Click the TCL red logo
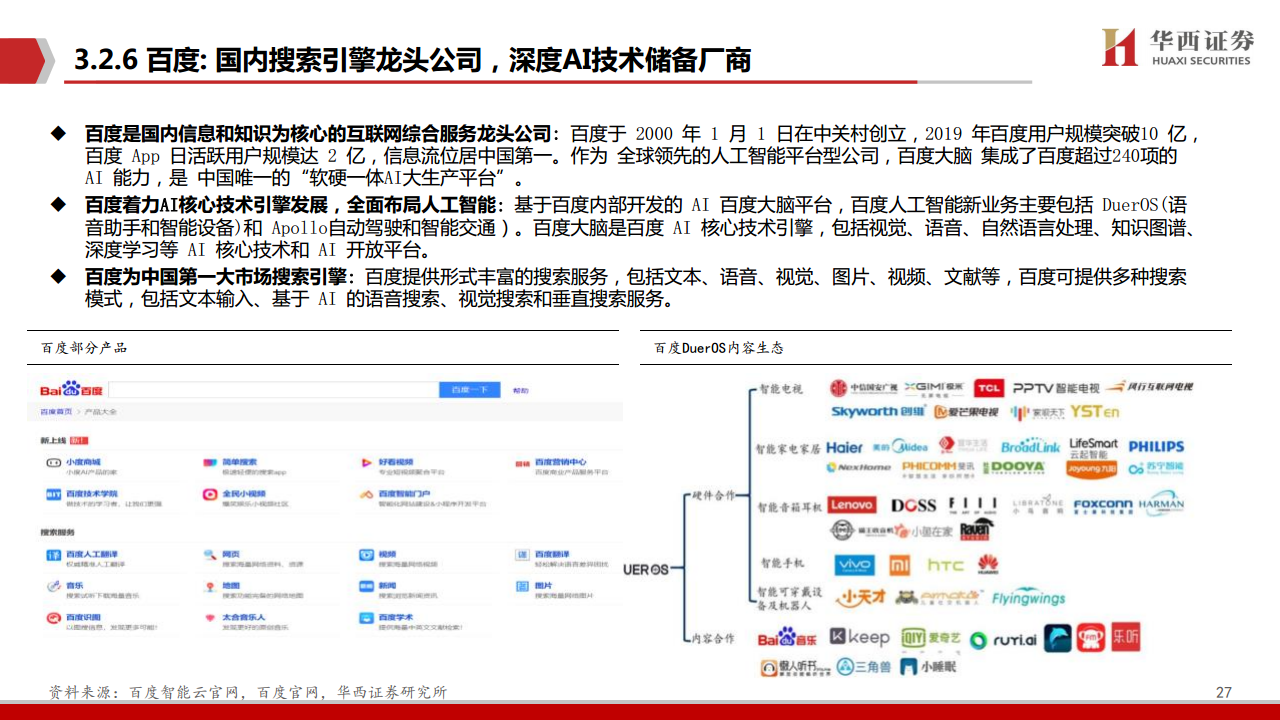 [988, 388]
